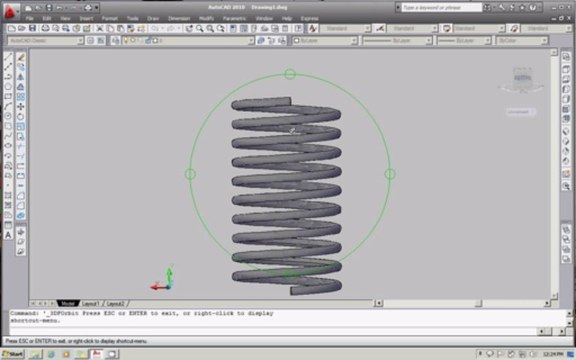Select the Arc draw tool
This screenshot has width=576, height=360.
8,106
